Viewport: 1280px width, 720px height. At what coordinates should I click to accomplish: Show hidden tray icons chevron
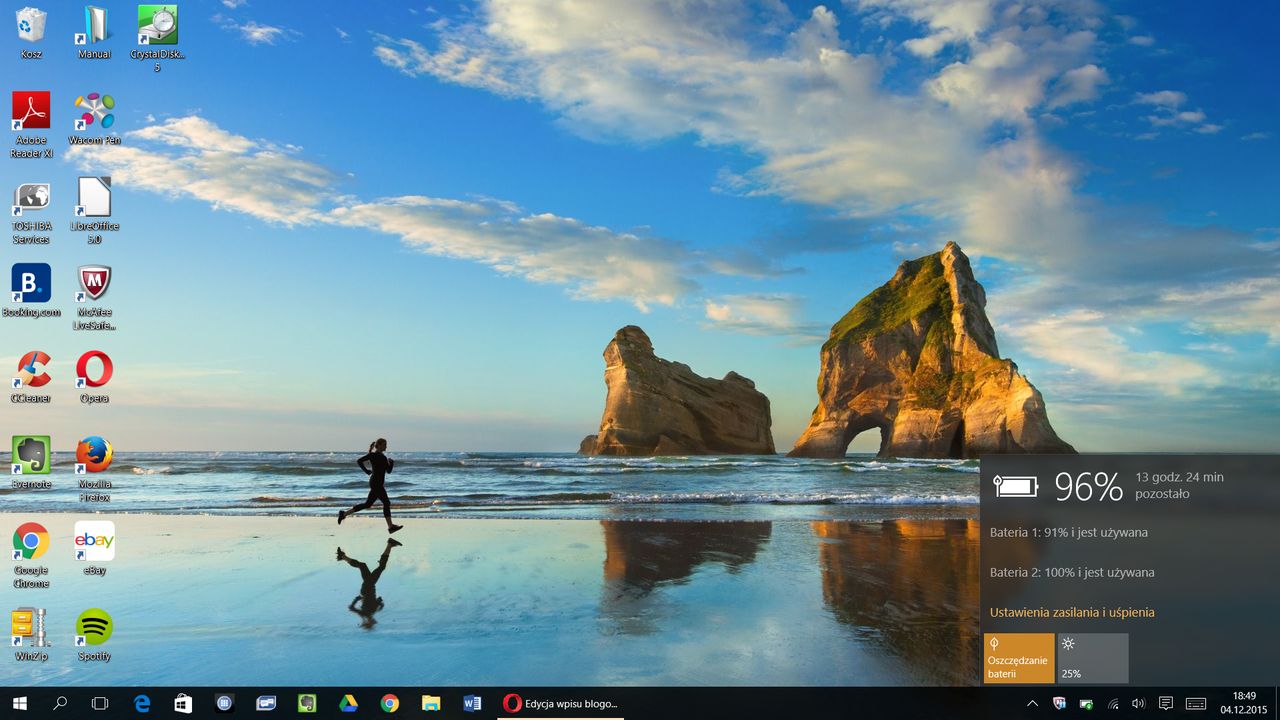tap(1032, 703)
